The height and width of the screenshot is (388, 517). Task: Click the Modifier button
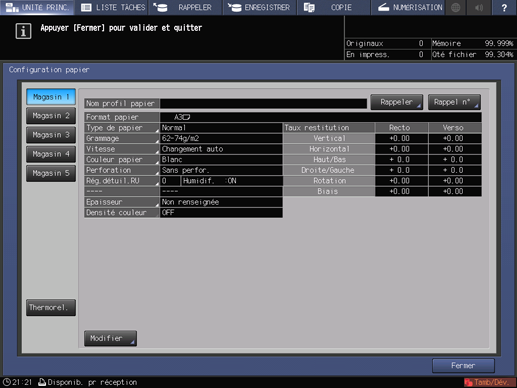tap(110, 338)
